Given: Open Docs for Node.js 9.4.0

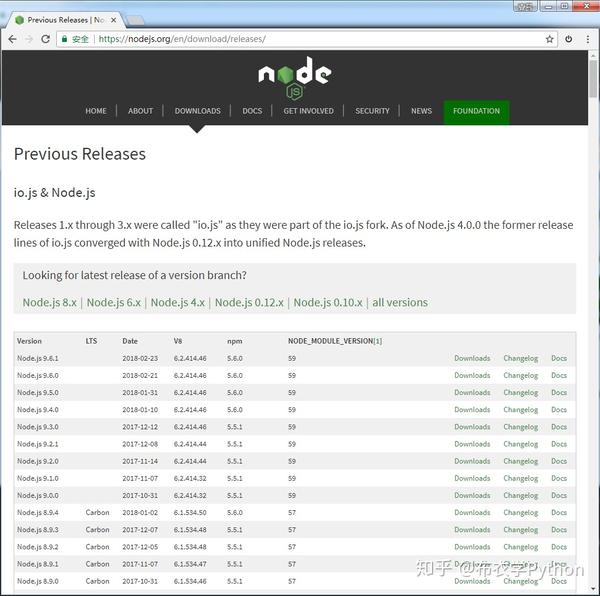Looking at the screenshot, I should tap(559, 410).
